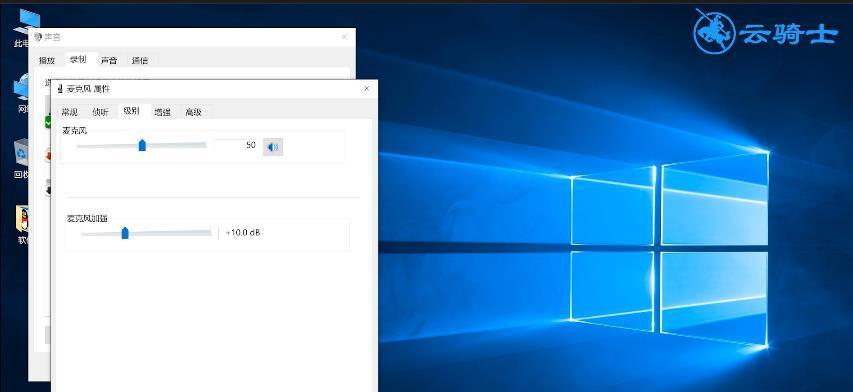Click the microphone boost slider thumb

pyautogui.click(x=125, y=233)
